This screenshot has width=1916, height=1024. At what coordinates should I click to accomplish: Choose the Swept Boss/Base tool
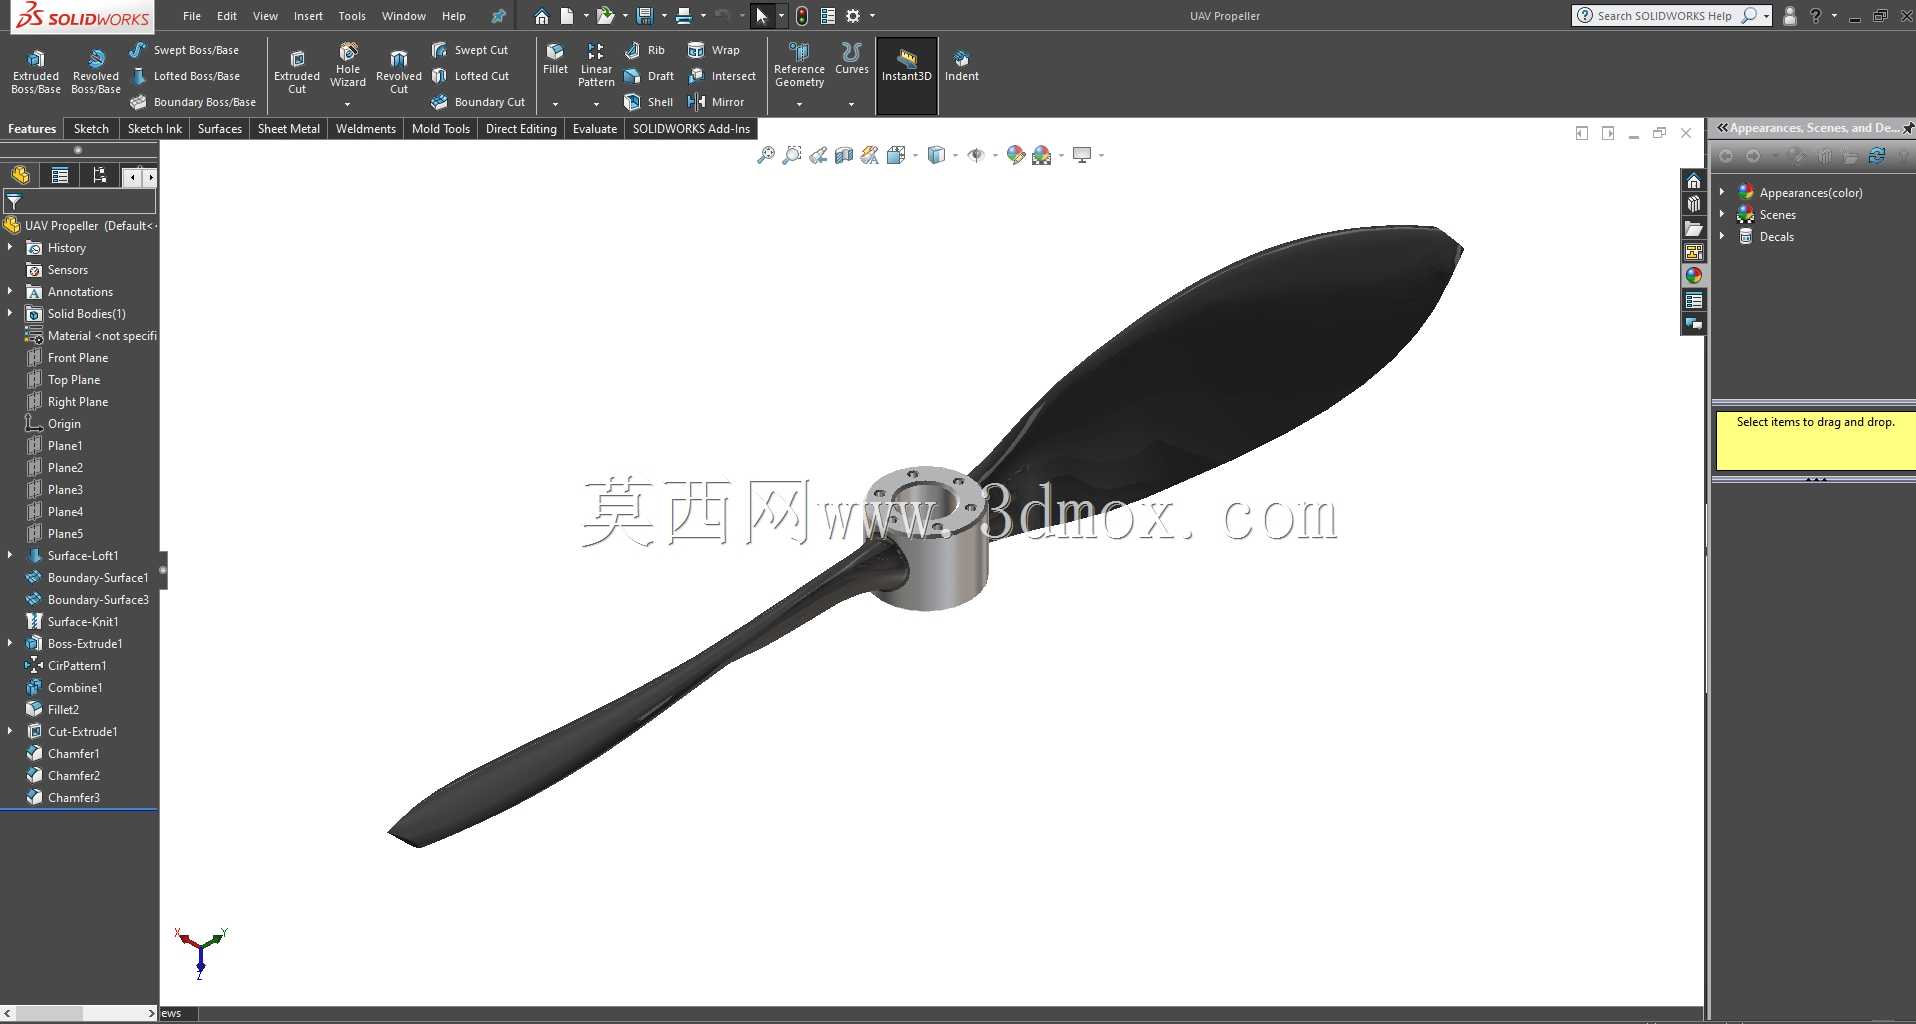pos(185,50)
